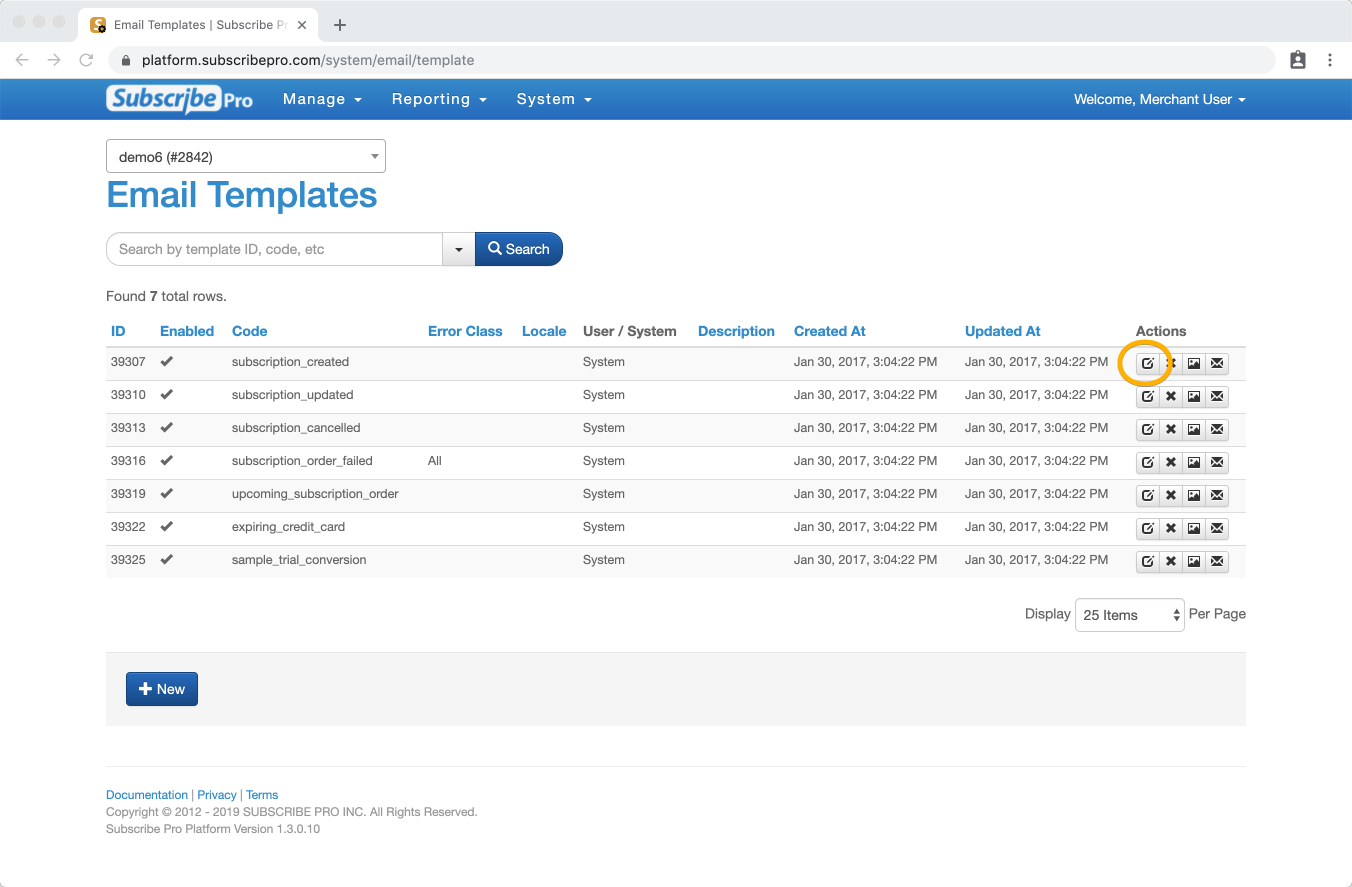1352x887 pixels.
Task: Sort by ID column
Action: tap(118, 331)
